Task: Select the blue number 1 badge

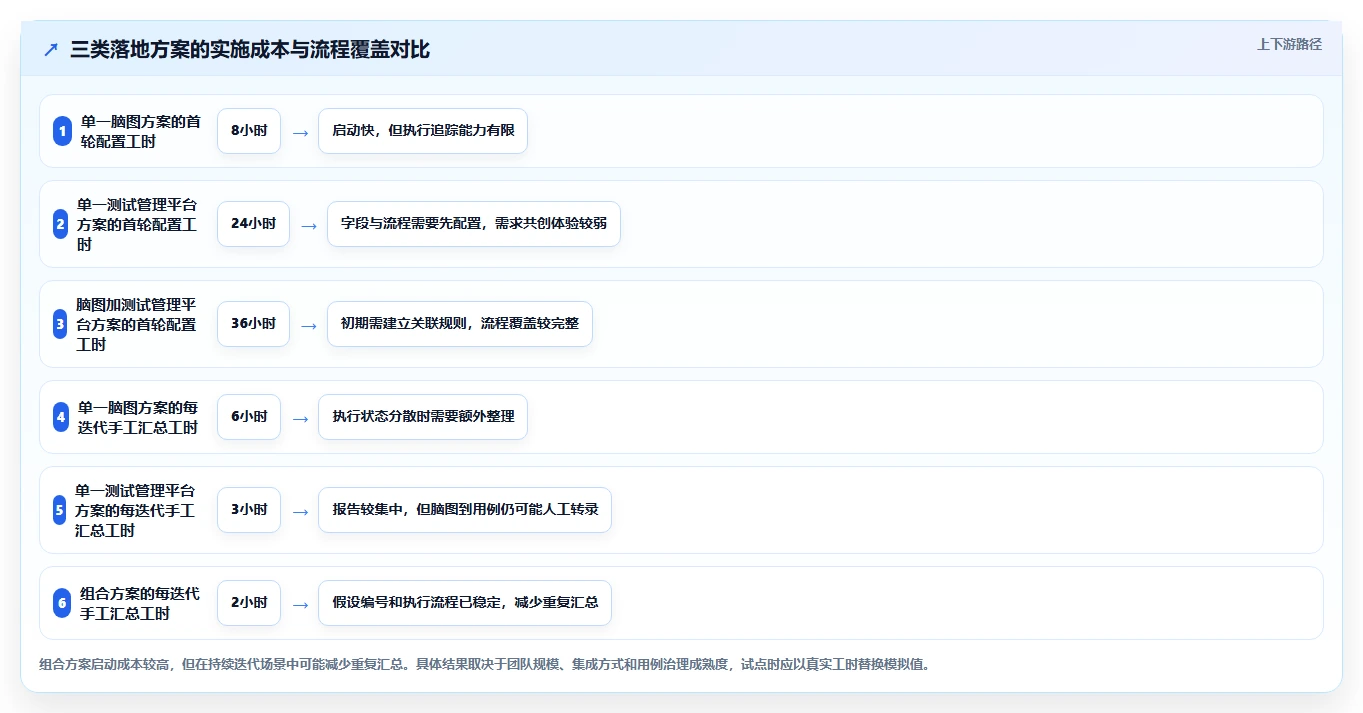Action: coord(62,131)
